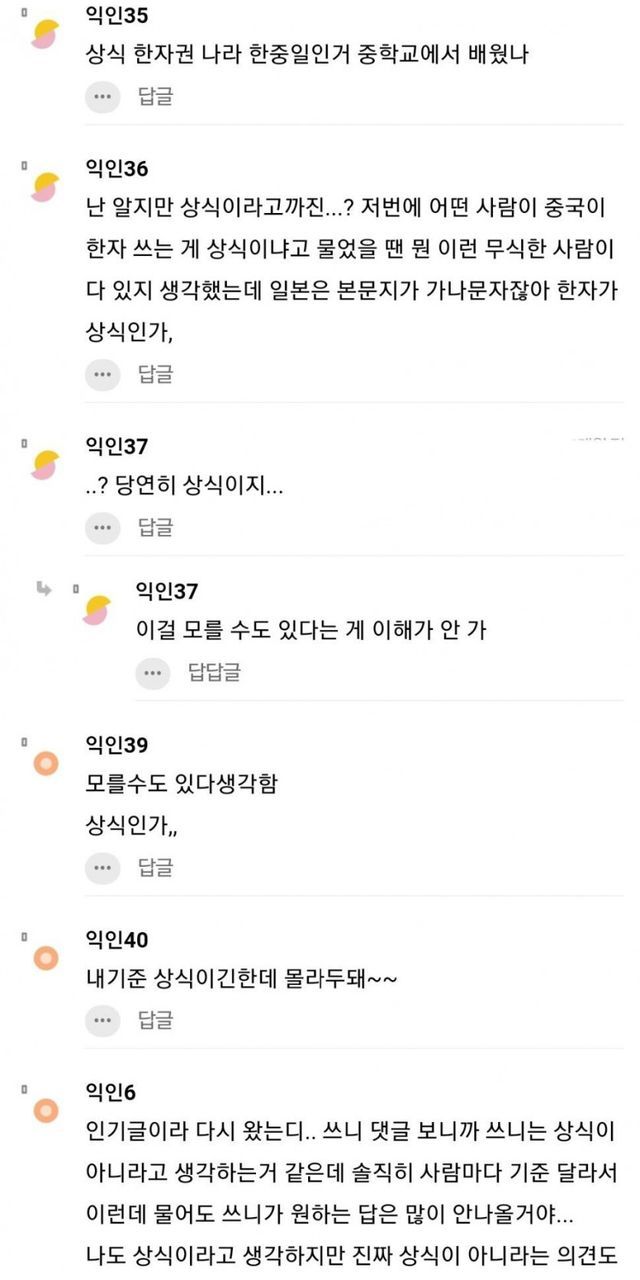
Task: Open the ellipsis menu under 익인36's comment
Action: (x=102, y=375)
